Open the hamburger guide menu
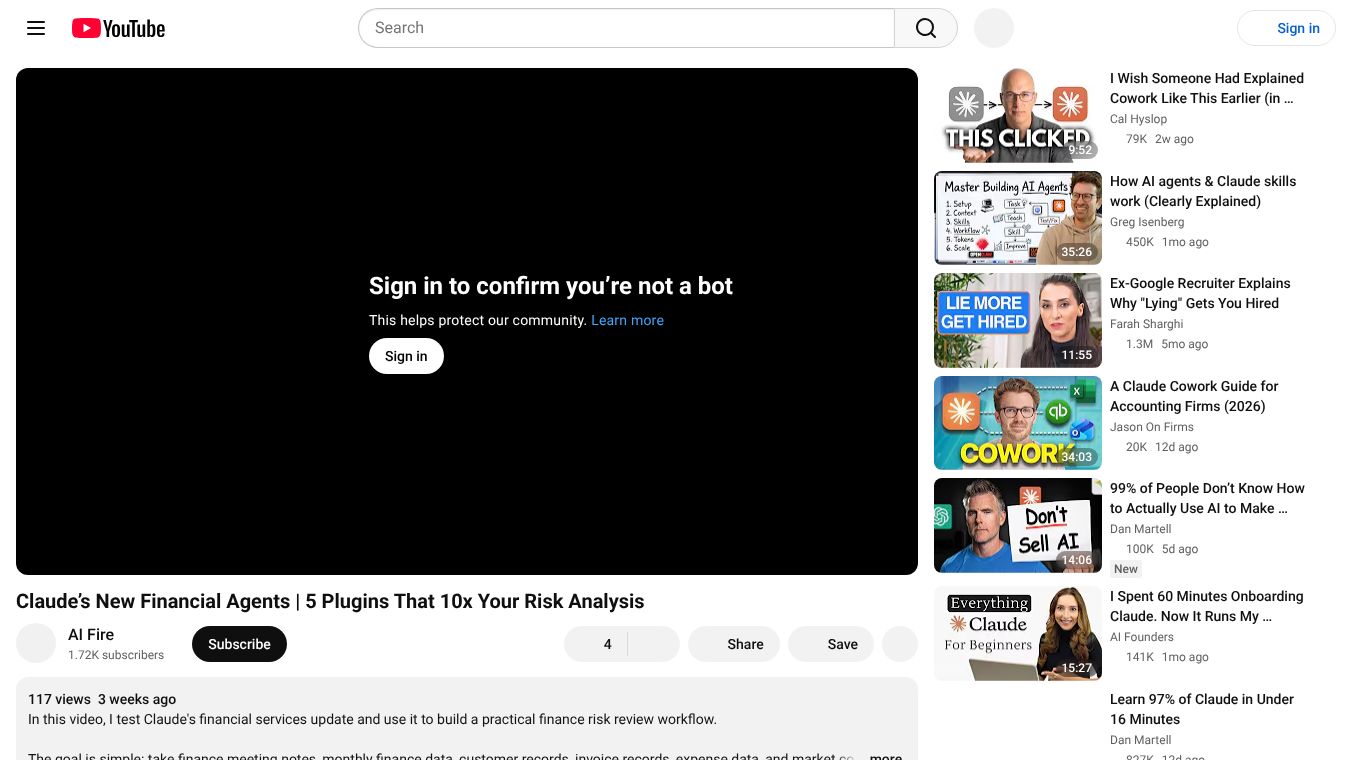The width and height of the screenshot is (1352, 760). tap(36, 28)
